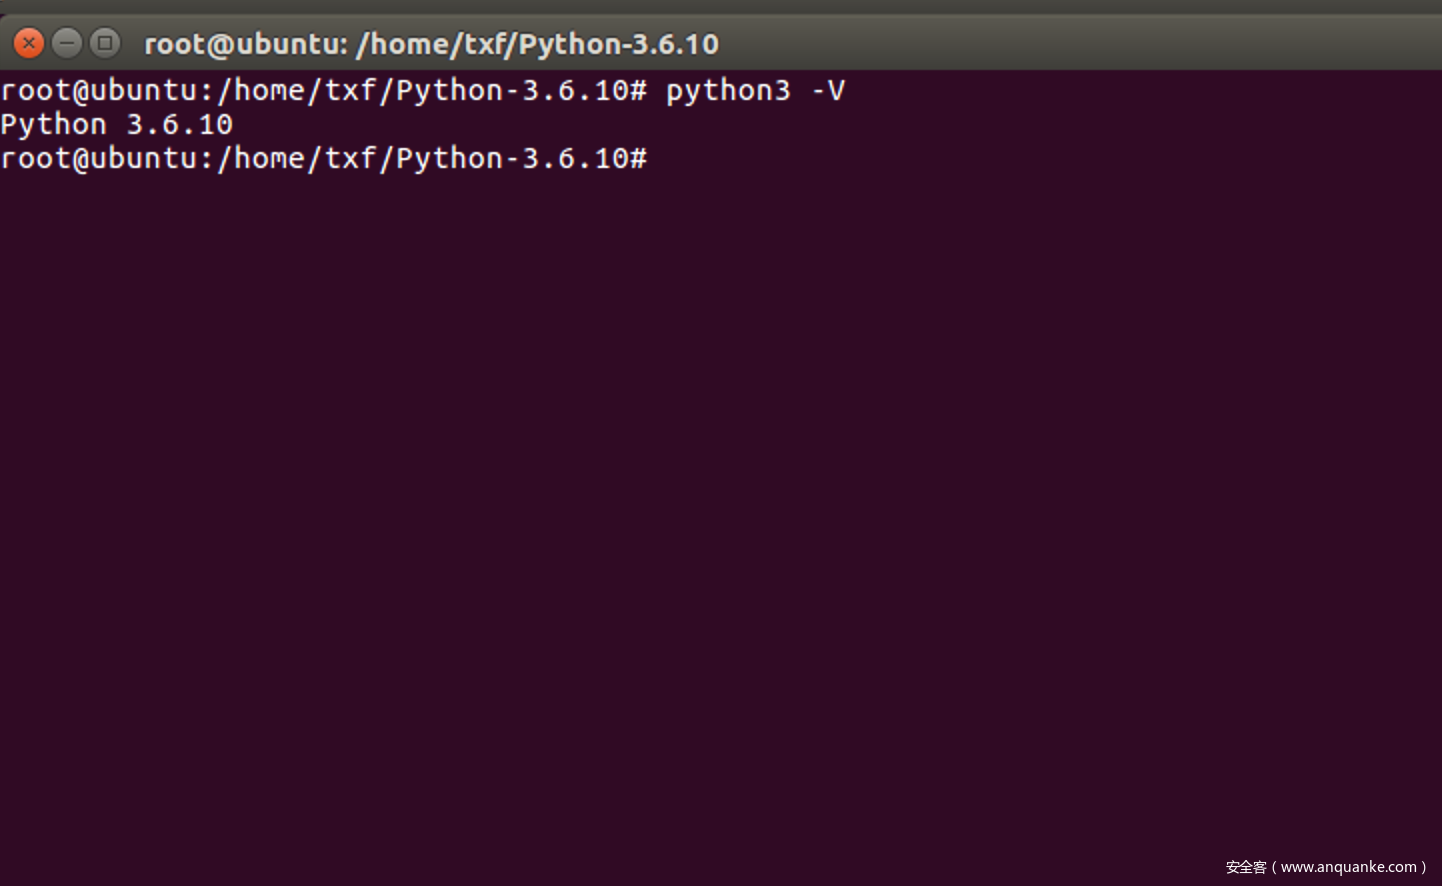Click "root@ubuntu" on the last prompt line
Screen dimensions: 1442x886
pyautogui.click(x=100, y=159)
